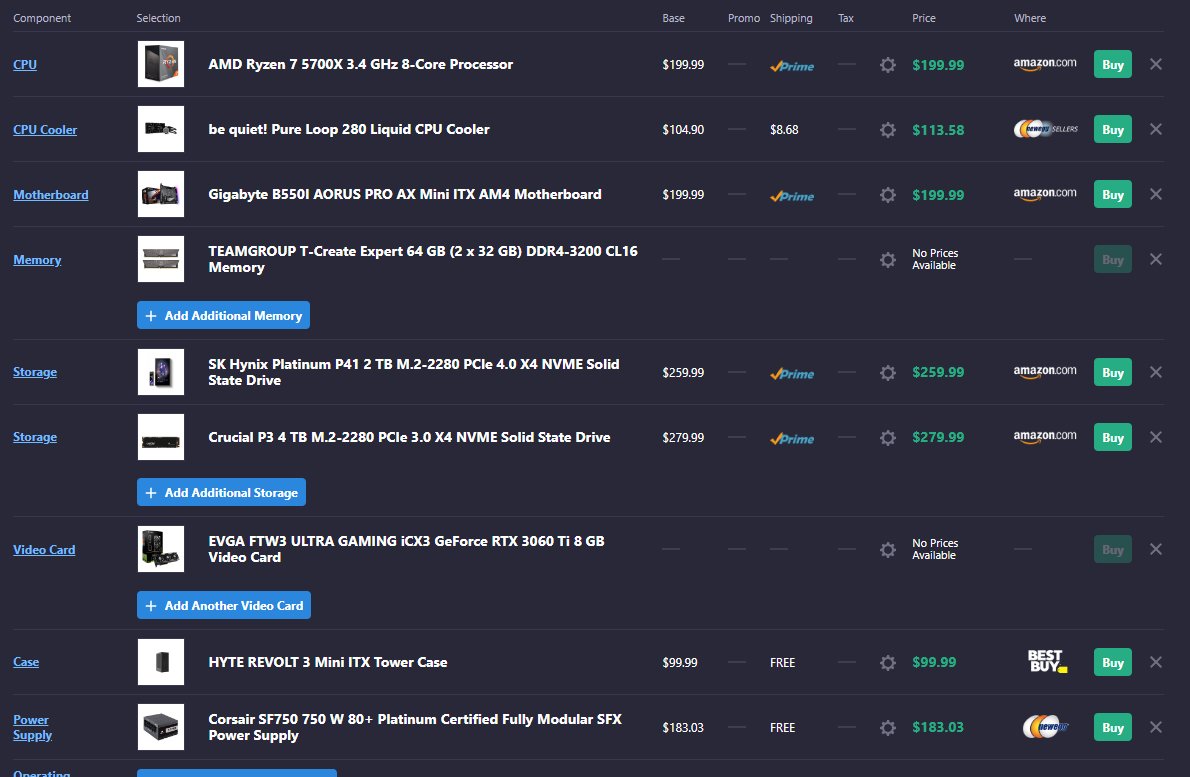
Task: Click Buy for the HYTE REVOLT 3 case
Action: point(1113,662)
